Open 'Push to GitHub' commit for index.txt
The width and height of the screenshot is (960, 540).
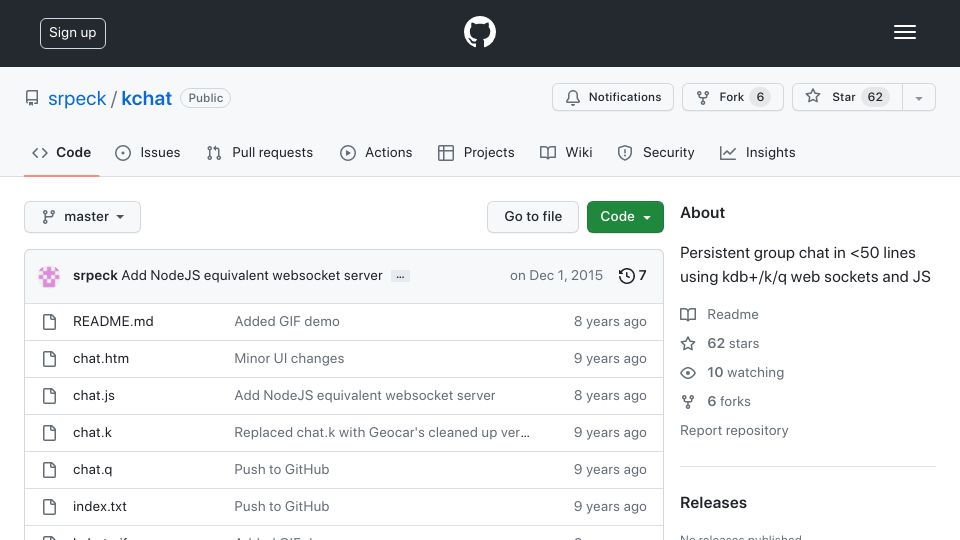(282, 507)
